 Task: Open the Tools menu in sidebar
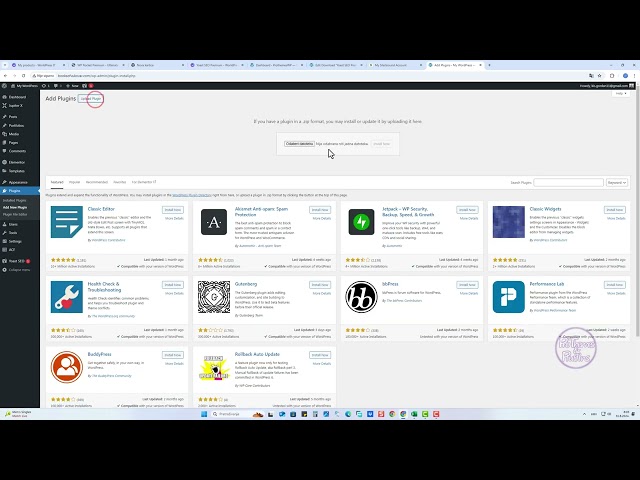click(13, 233)
